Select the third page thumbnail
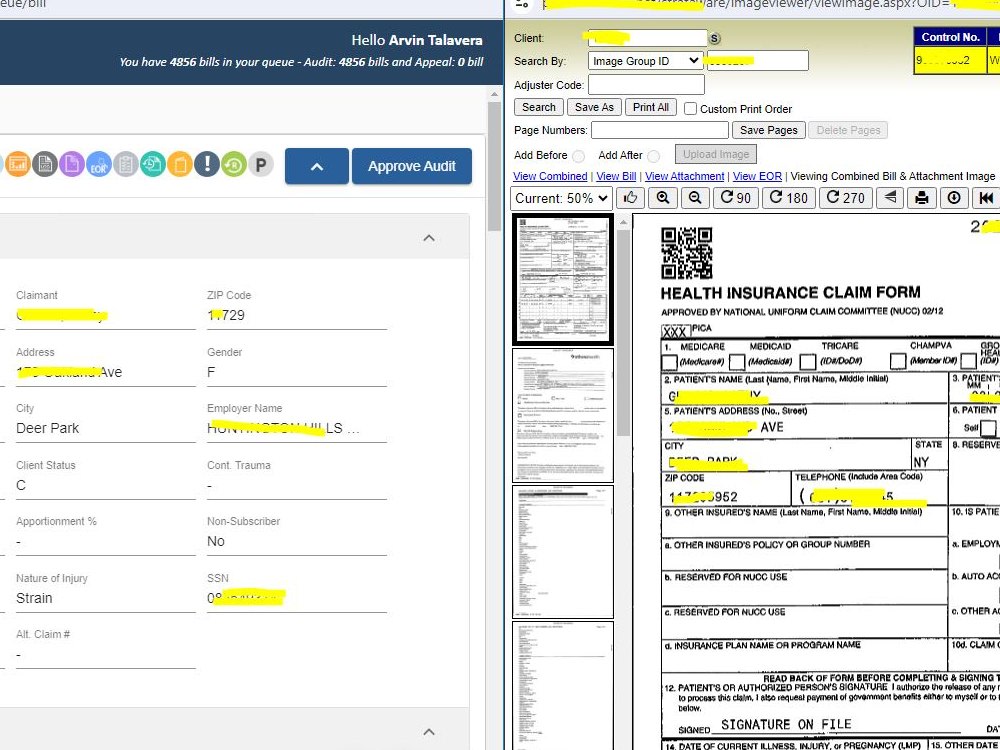 (563, 552)
